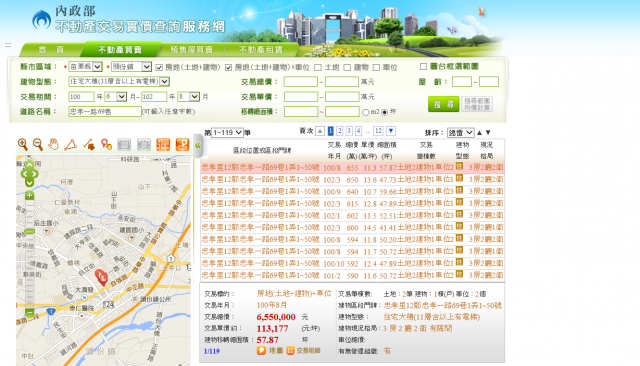Viewport: 640px width, 366px height.
Task: Adjust the map zoom level slider handle
Action: pyautogui.click(x=29, y=231)
